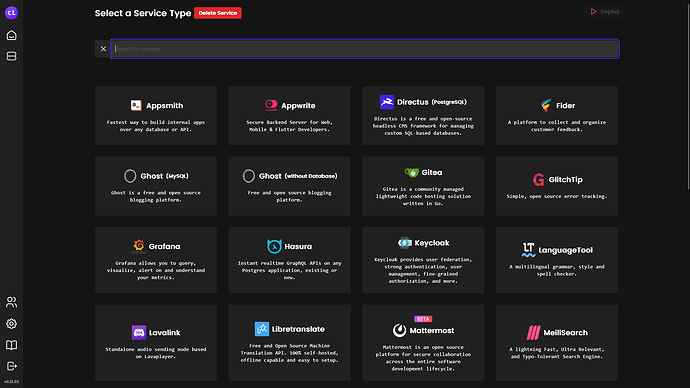Click the MeiliSearch logo icon

point(533,333)
